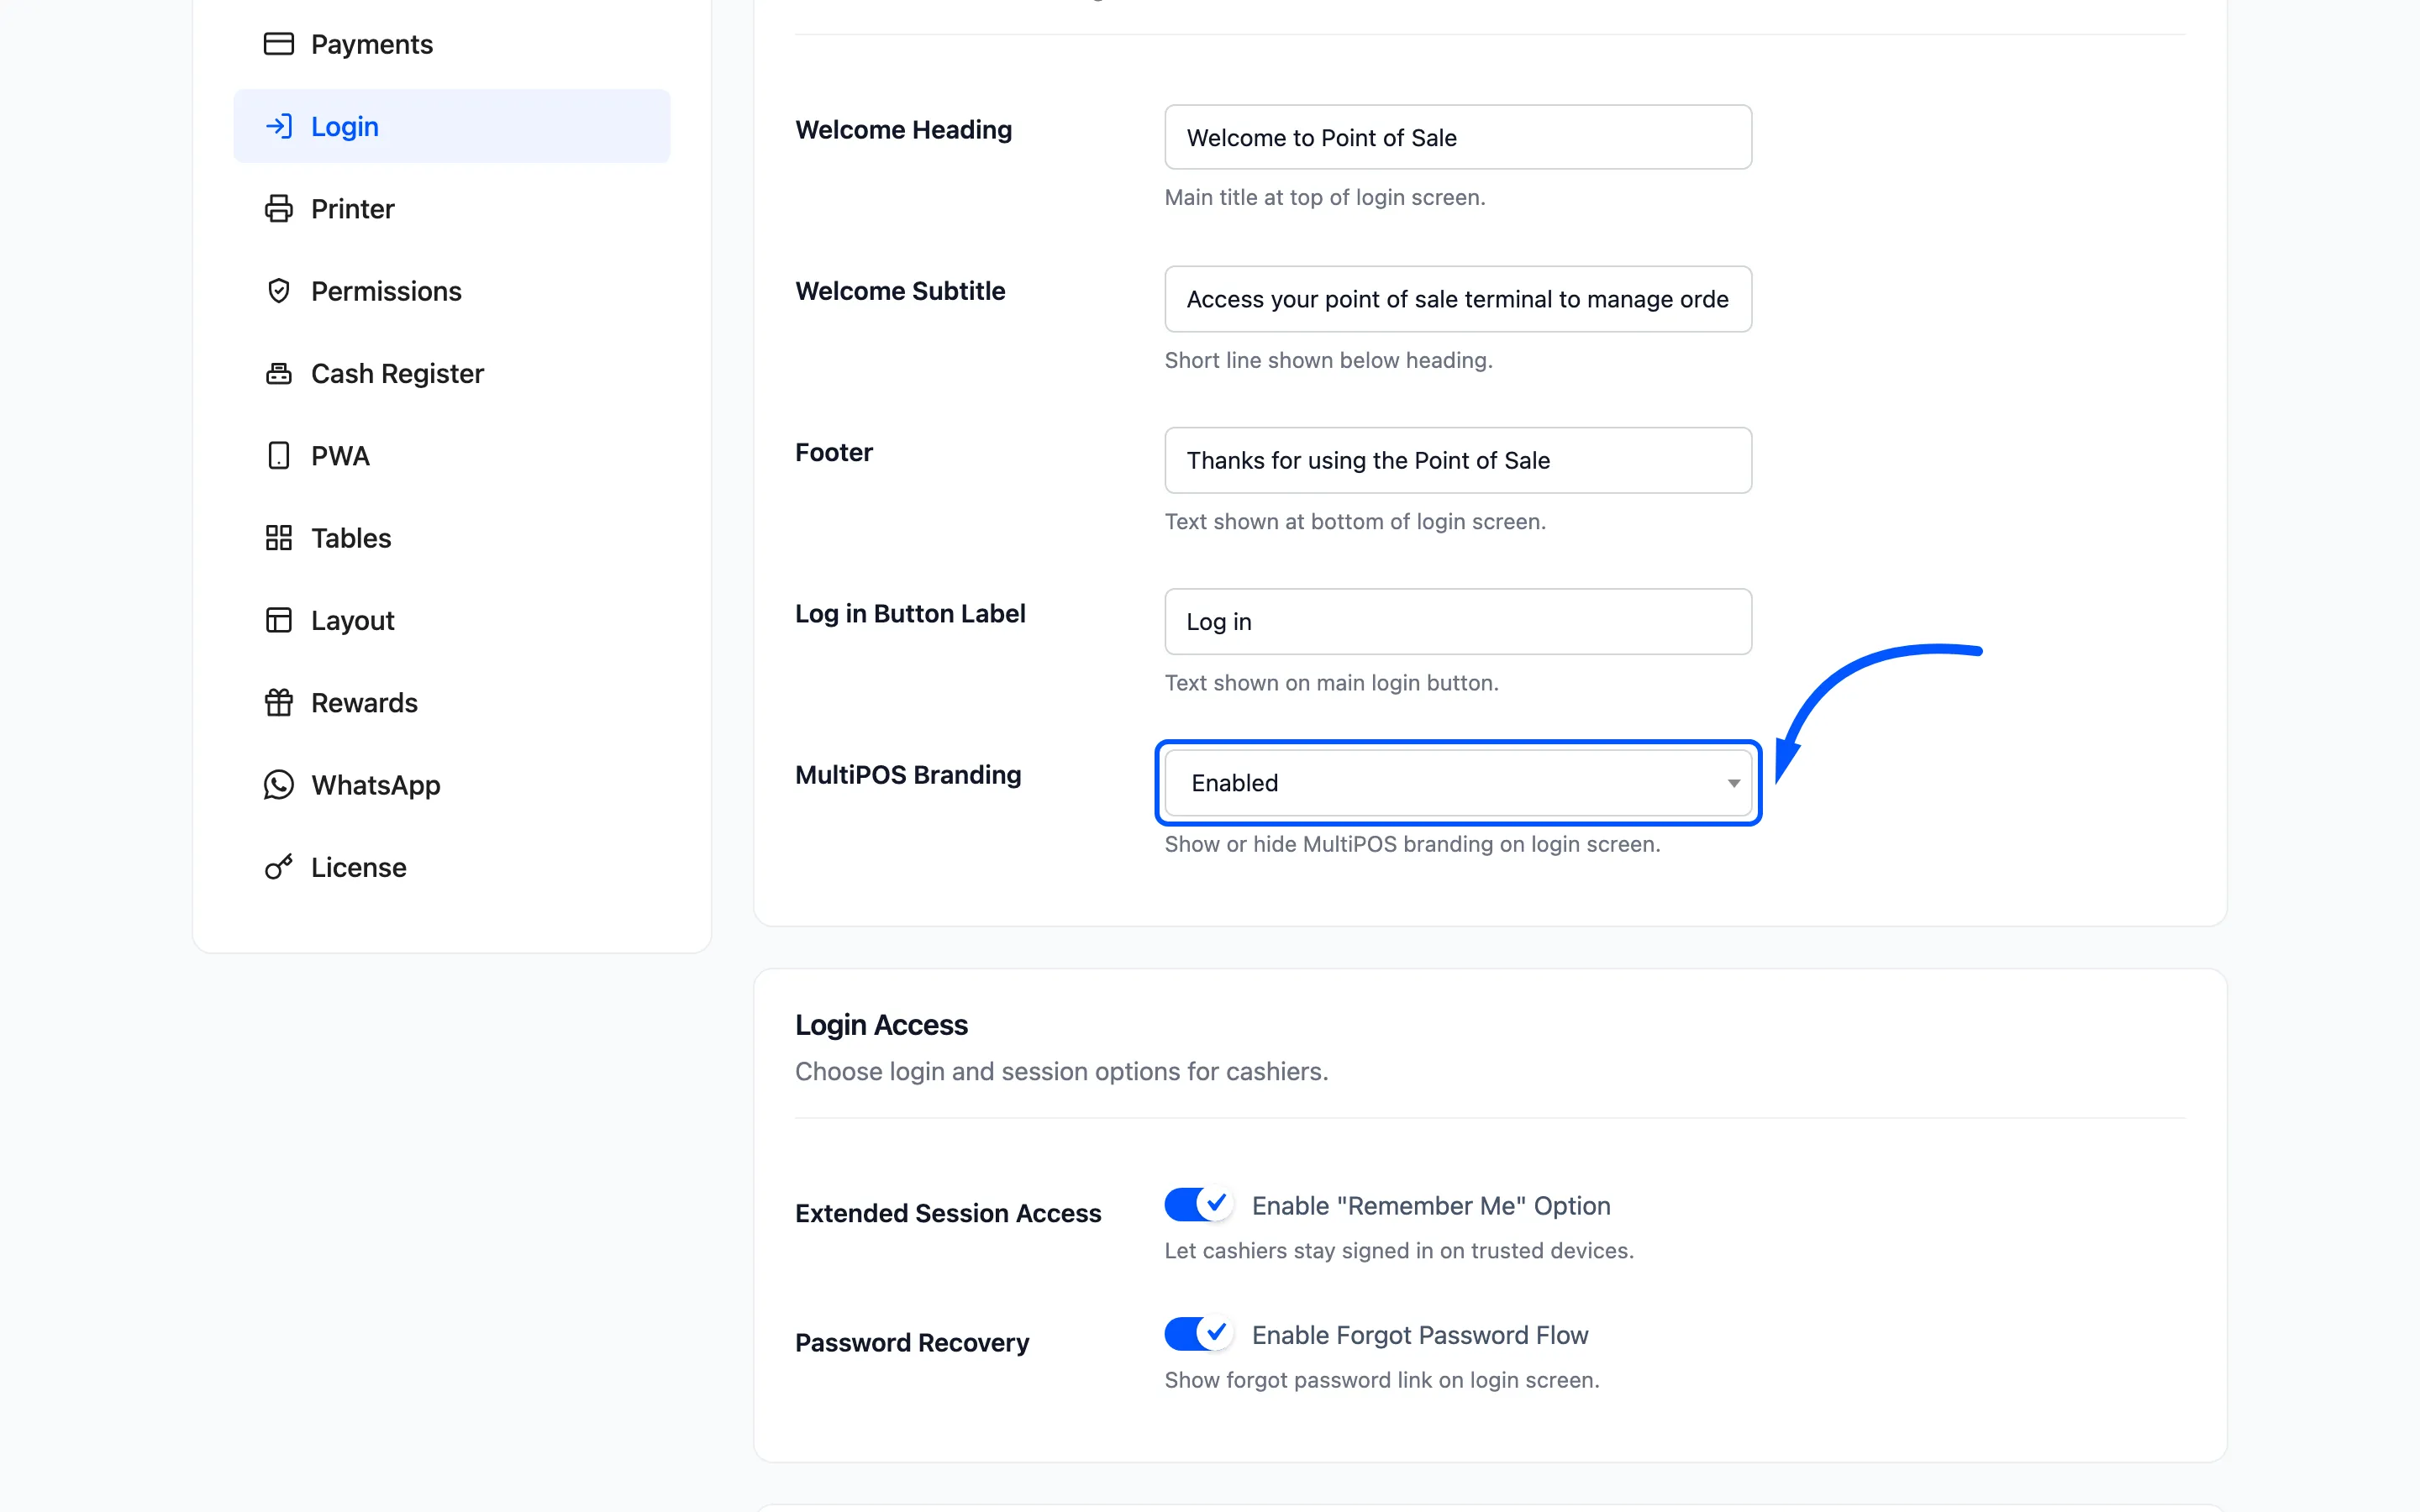Image resolution: width=2420 pixels, height=1512 pixels.
Task: Switch to the PWA section
Action: [x=451, y=455]
